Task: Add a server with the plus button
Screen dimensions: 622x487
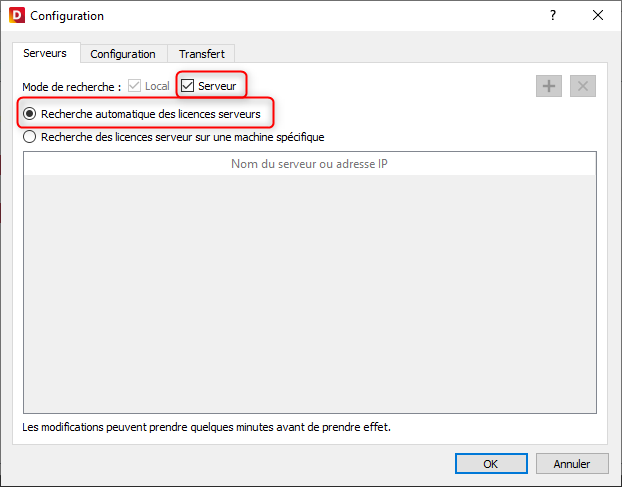Action: tap(549, 86)
